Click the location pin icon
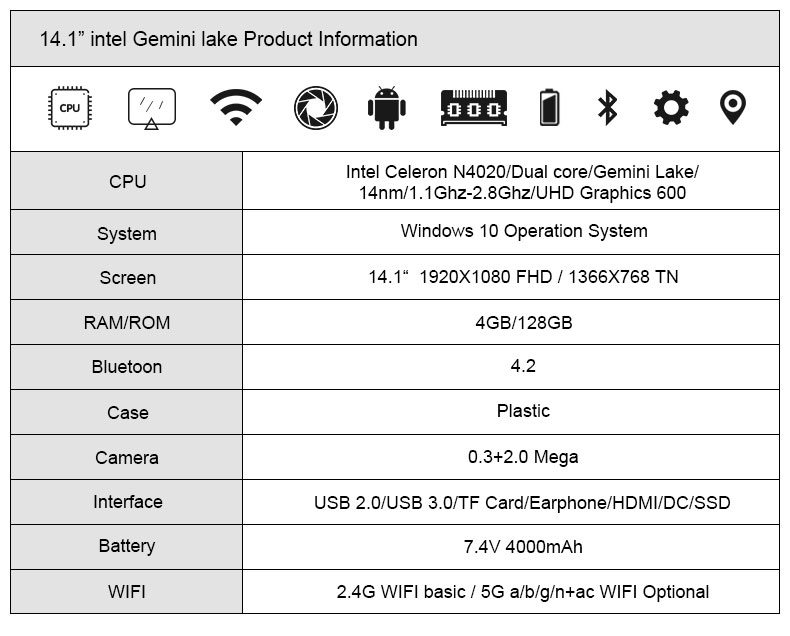This screenshot has height=636, width=790. pos(733,107)
